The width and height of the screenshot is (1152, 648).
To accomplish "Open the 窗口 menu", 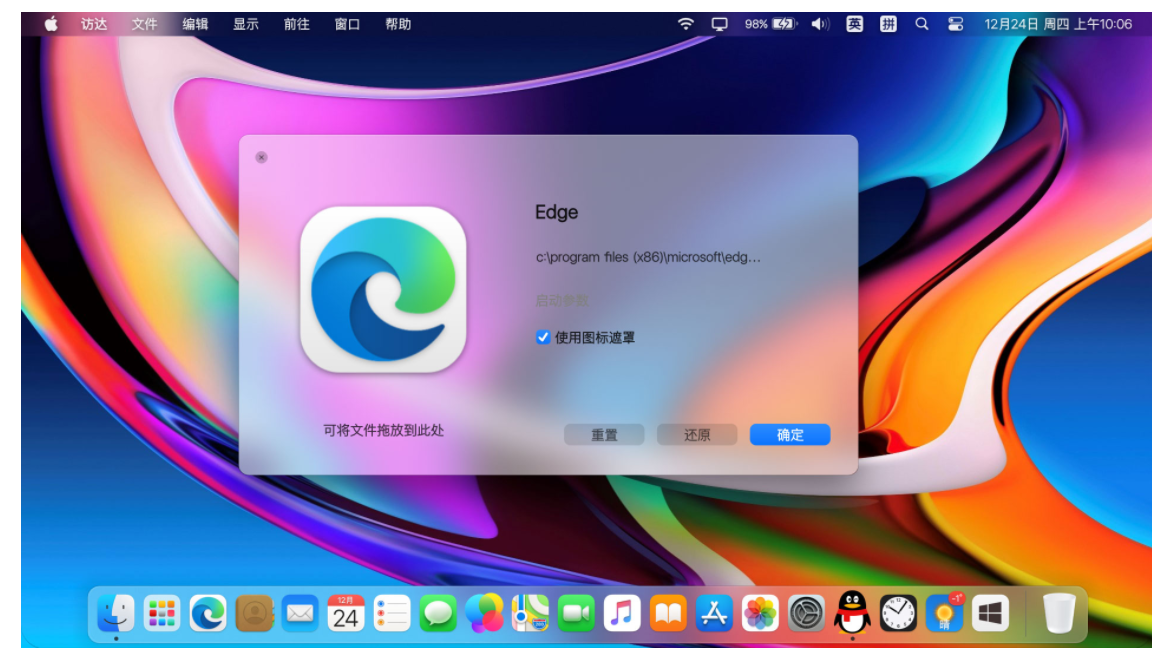I will (x=348, y=24).
